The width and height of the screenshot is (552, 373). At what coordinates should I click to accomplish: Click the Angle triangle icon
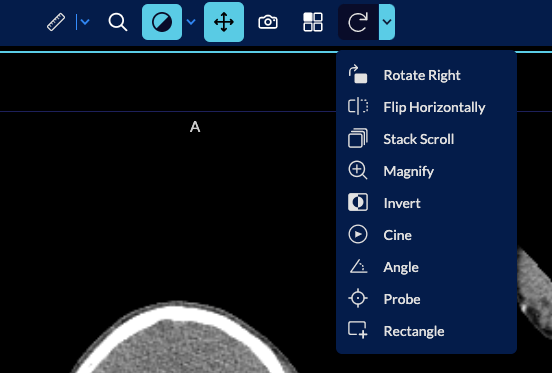point(358,266)
